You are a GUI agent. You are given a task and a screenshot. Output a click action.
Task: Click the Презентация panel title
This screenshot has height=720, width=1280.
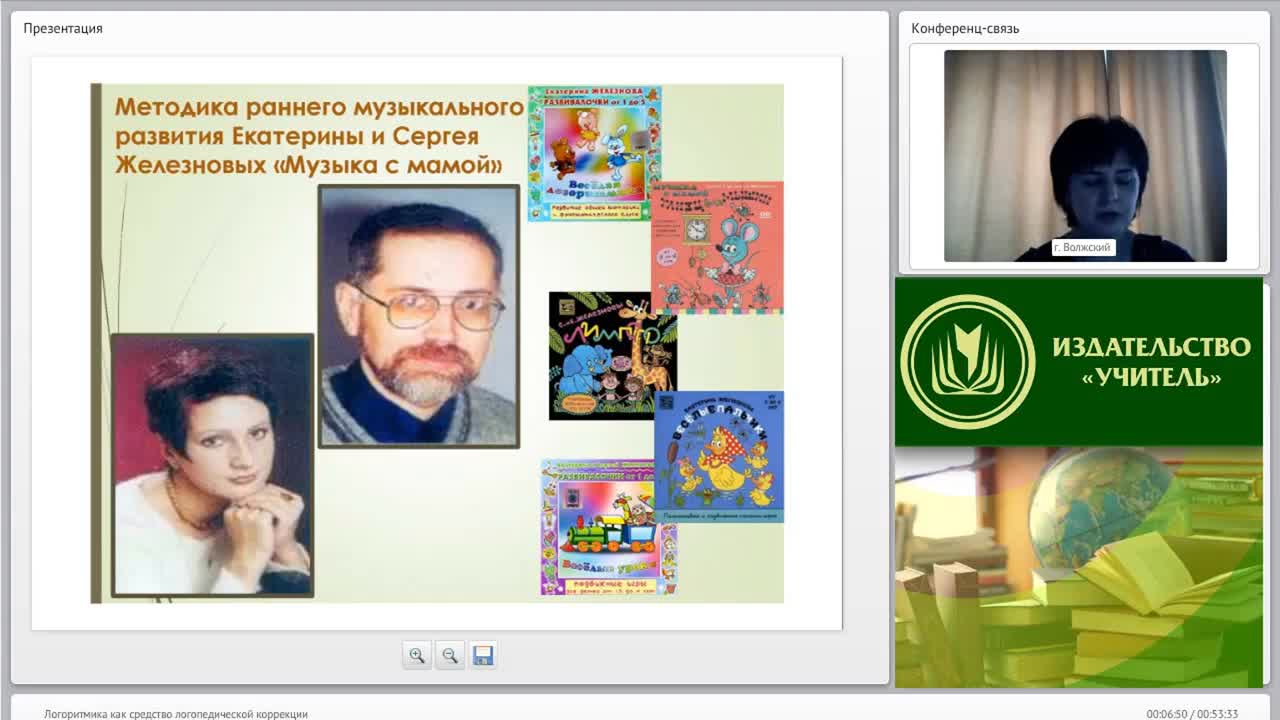click(x=63, y=28)
